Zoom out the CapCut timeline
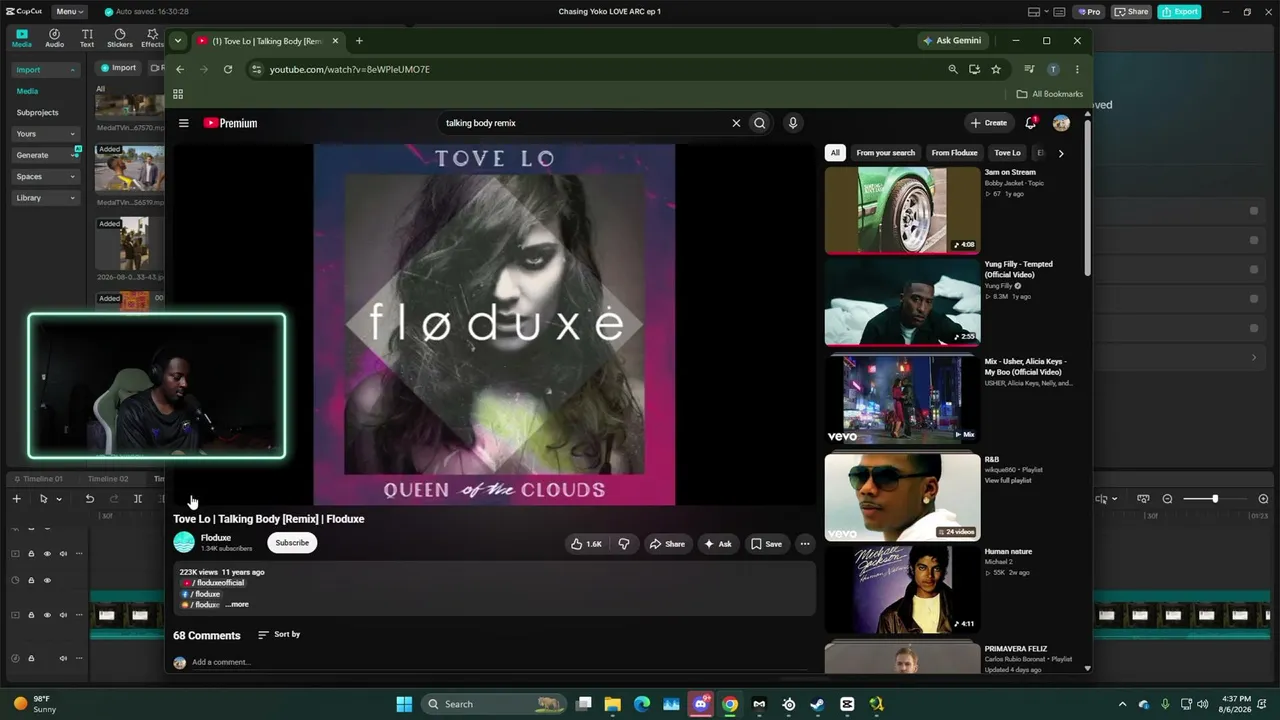This screenshot has width=1280, height=720. pyautogui.click(x=1167, y=499)
